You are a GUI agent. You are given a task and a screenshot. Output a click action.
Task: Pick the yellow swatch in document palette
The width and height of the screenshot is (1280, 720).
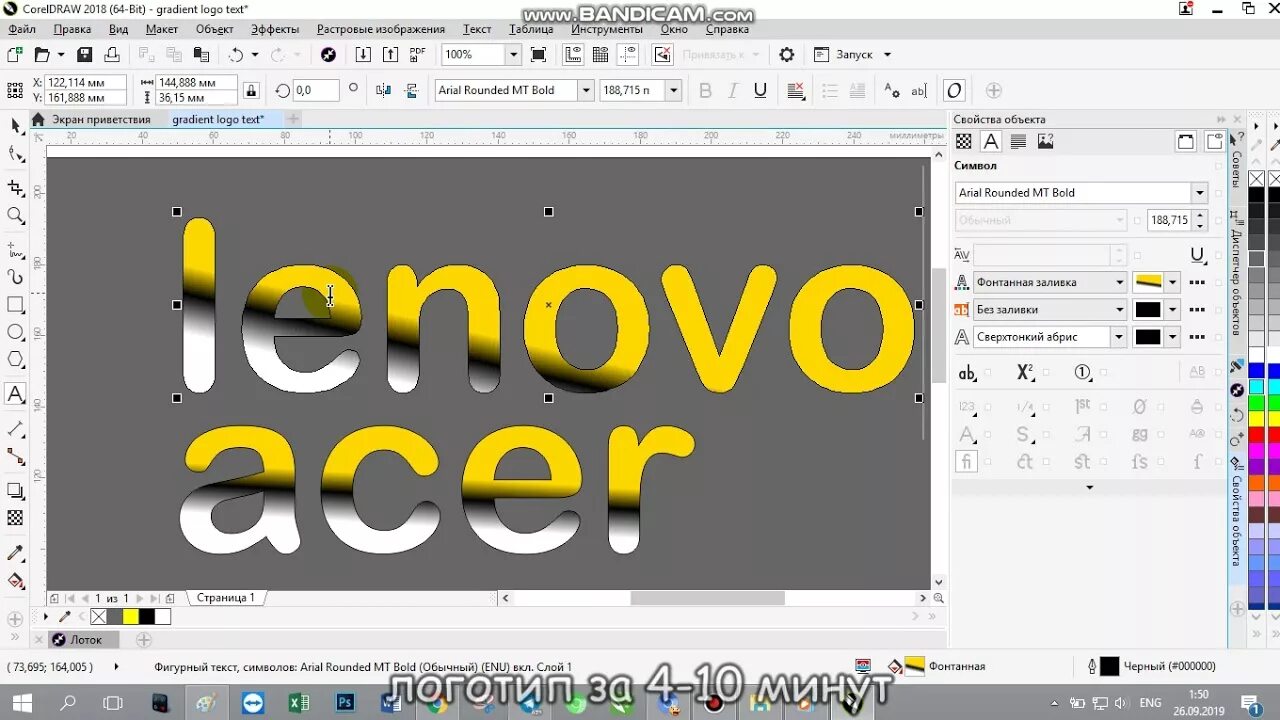point(130,617)
